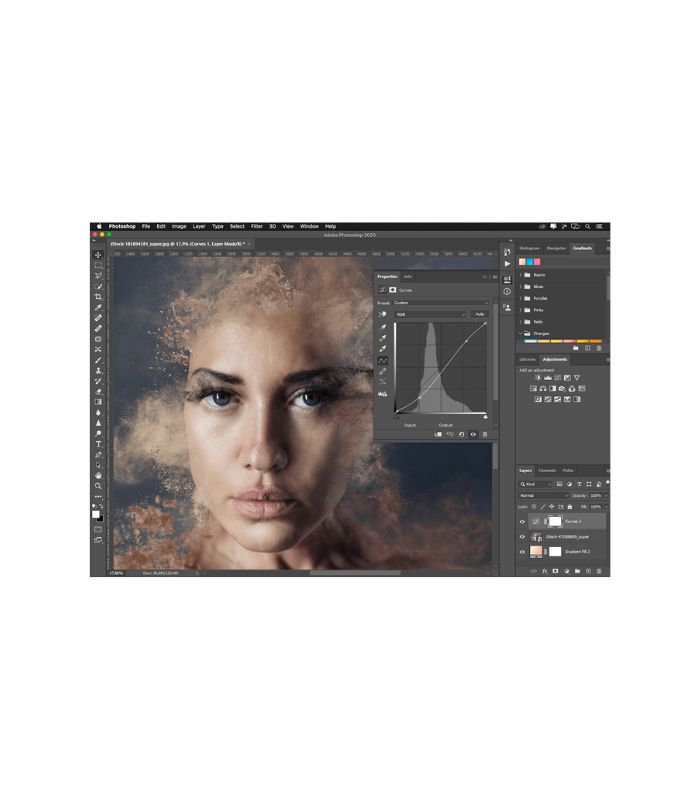This screenshot has height=800, width=700.
Task: Hide the Curves 1 layer
Action: coord(522,521)
